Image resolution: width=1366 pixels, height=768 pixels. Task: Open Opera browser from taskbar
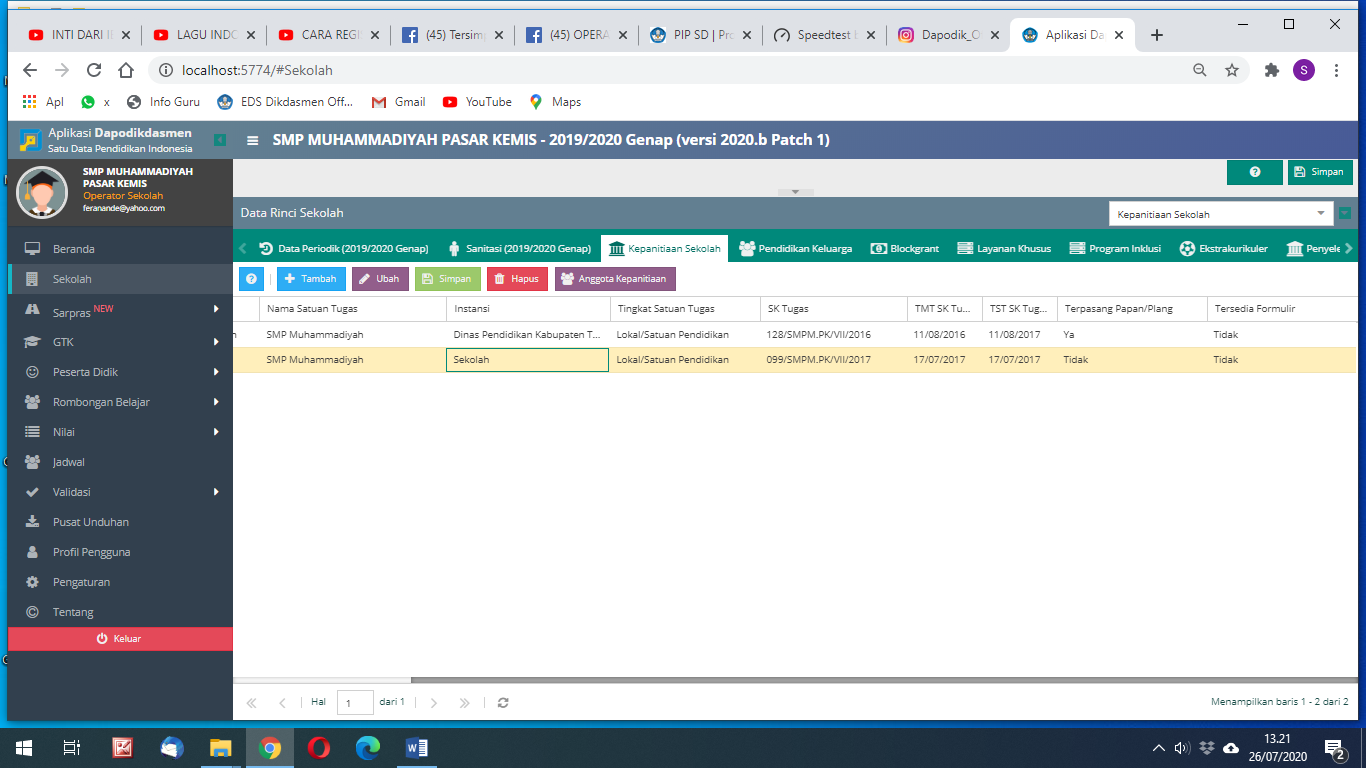coord(319,748)
